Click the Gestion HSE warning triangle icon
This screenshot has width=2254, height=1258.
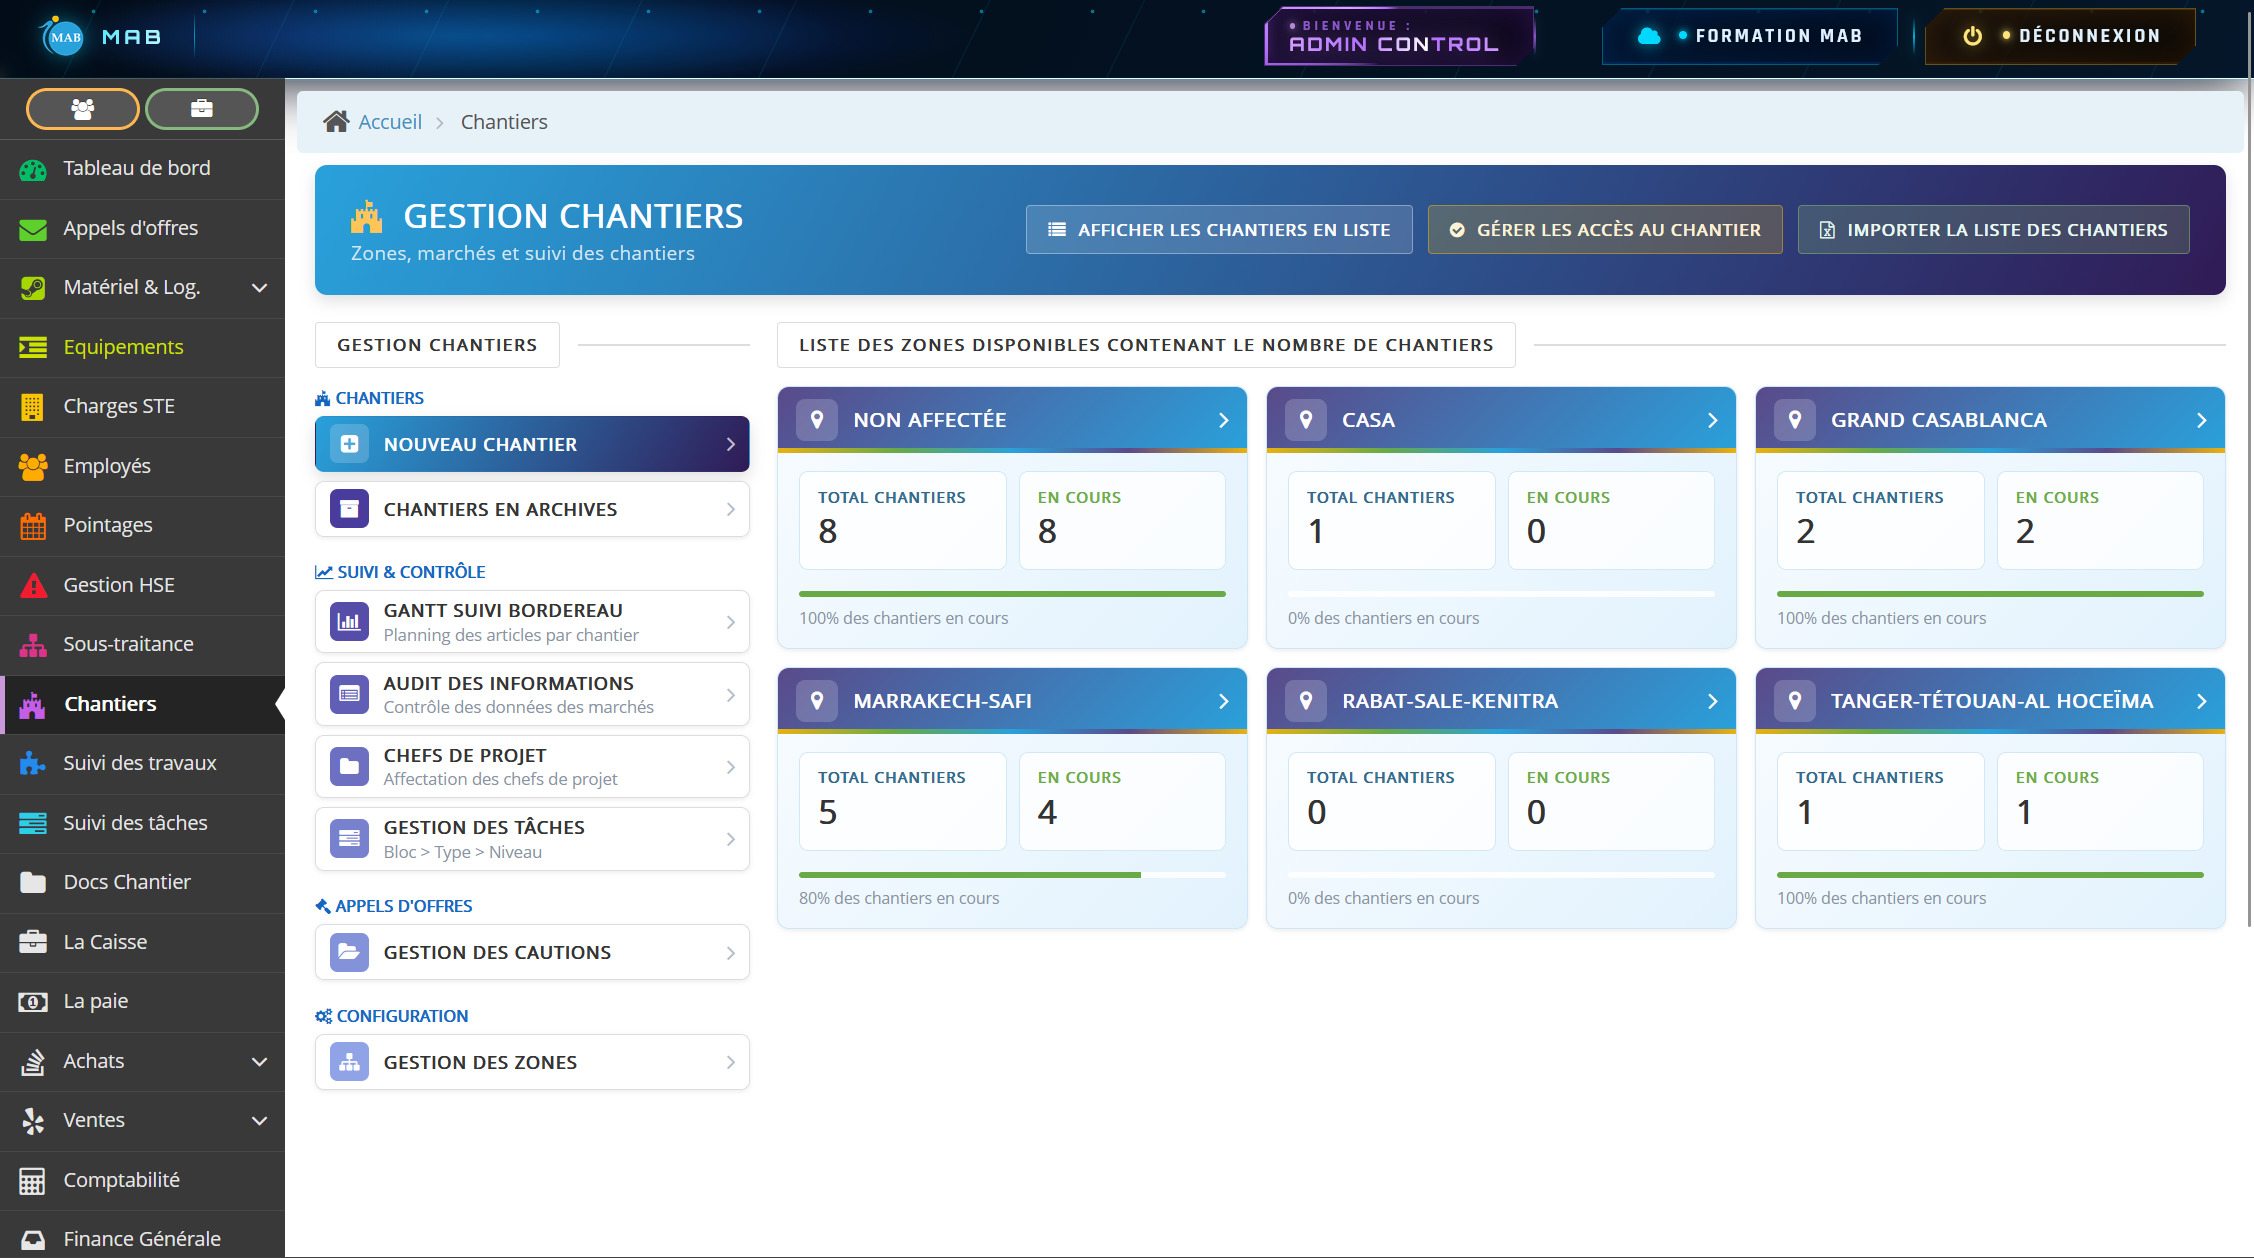tap(33, 585)
